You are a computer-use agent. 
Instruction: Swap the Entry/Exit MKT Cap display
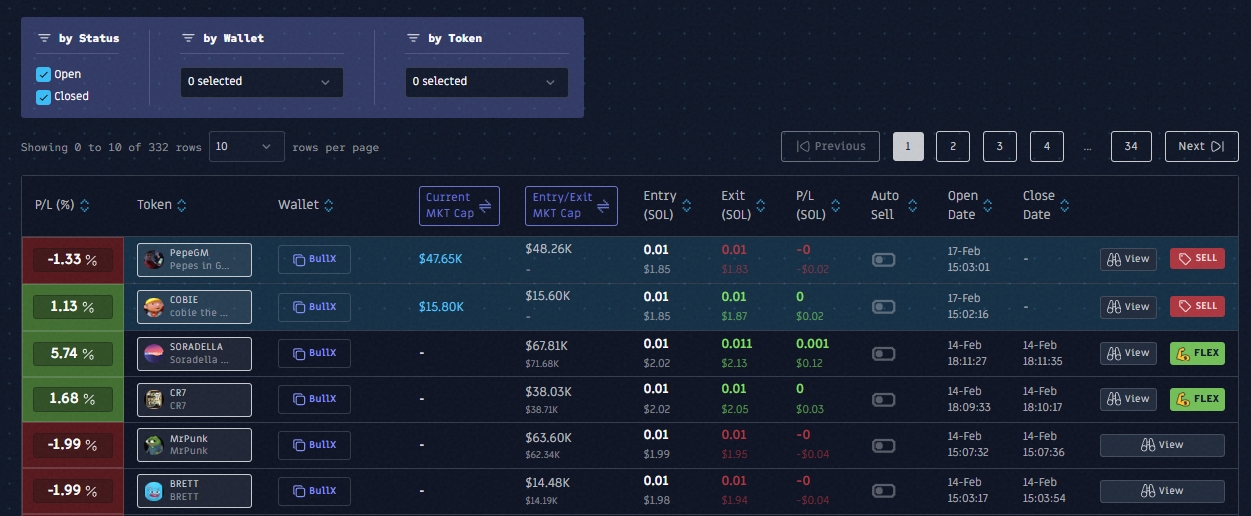603,205
